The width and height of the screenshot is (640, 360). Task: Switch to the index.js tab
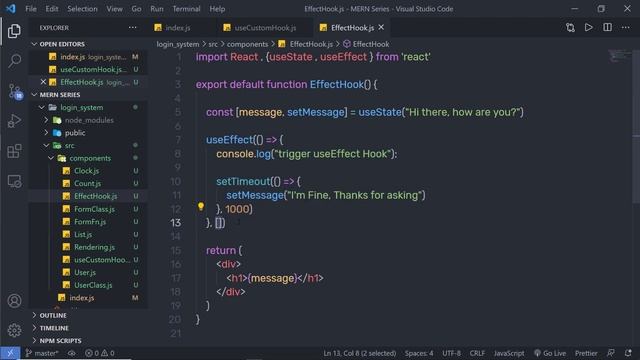(178, 28)
